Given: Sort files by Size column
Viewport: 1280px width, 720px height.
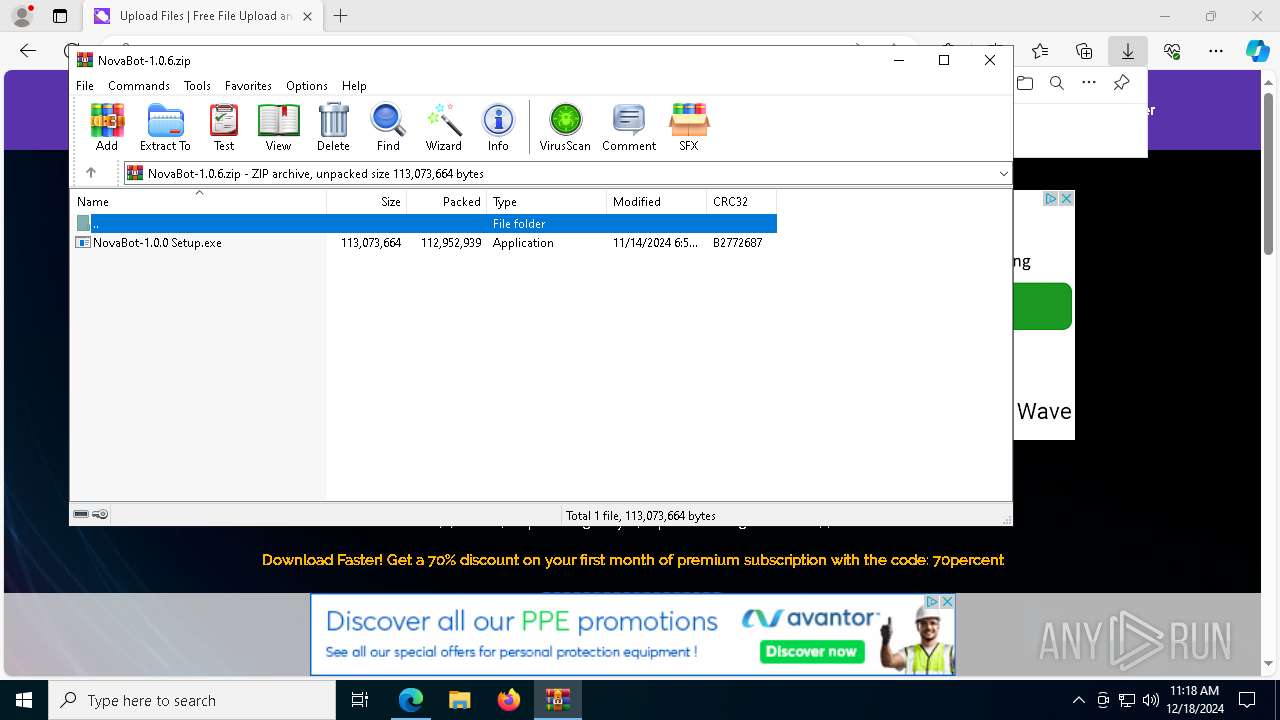Looking at the screenshot, I should 367,202.
